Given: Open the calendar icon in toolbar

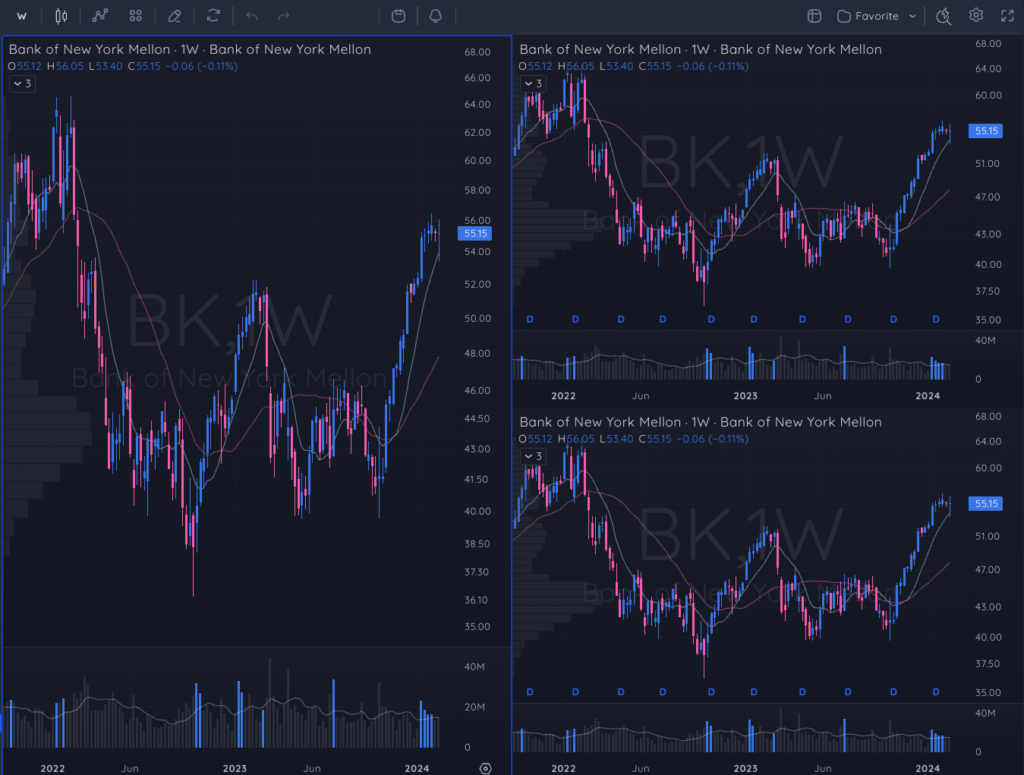Looking at the screenshot, I should click(398, 16).
